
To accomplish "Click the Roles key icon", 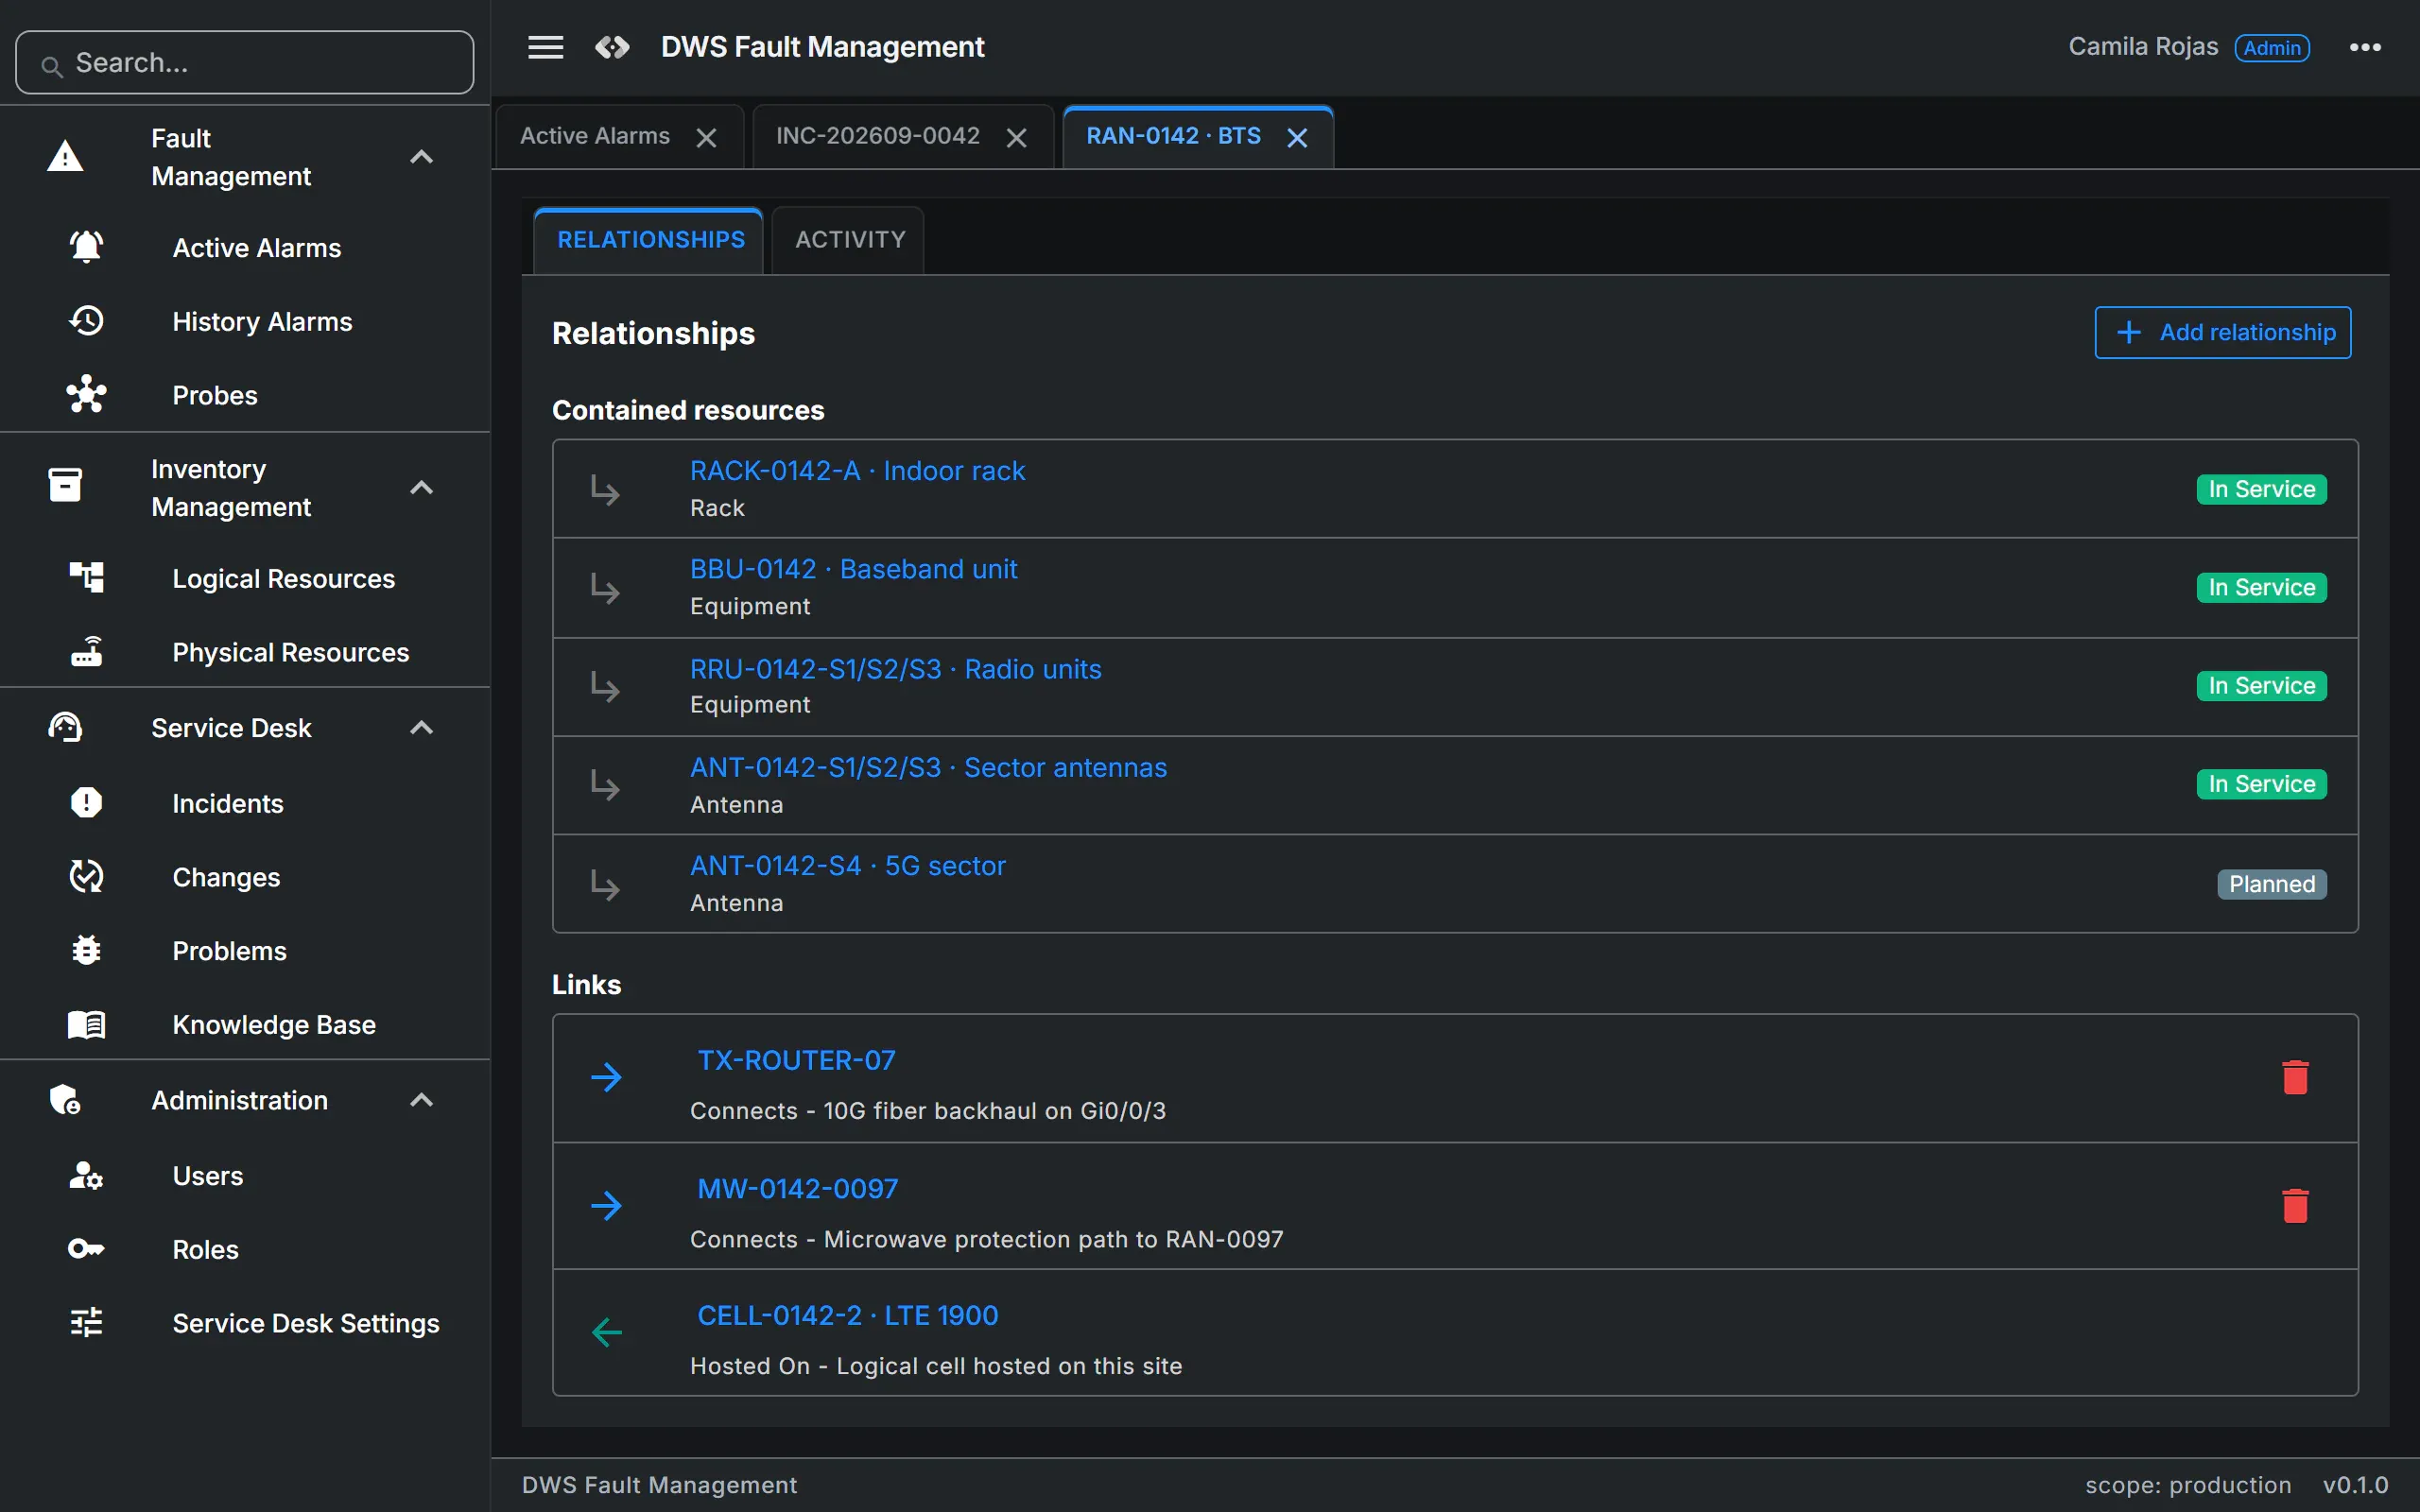I will (86, 1249).
